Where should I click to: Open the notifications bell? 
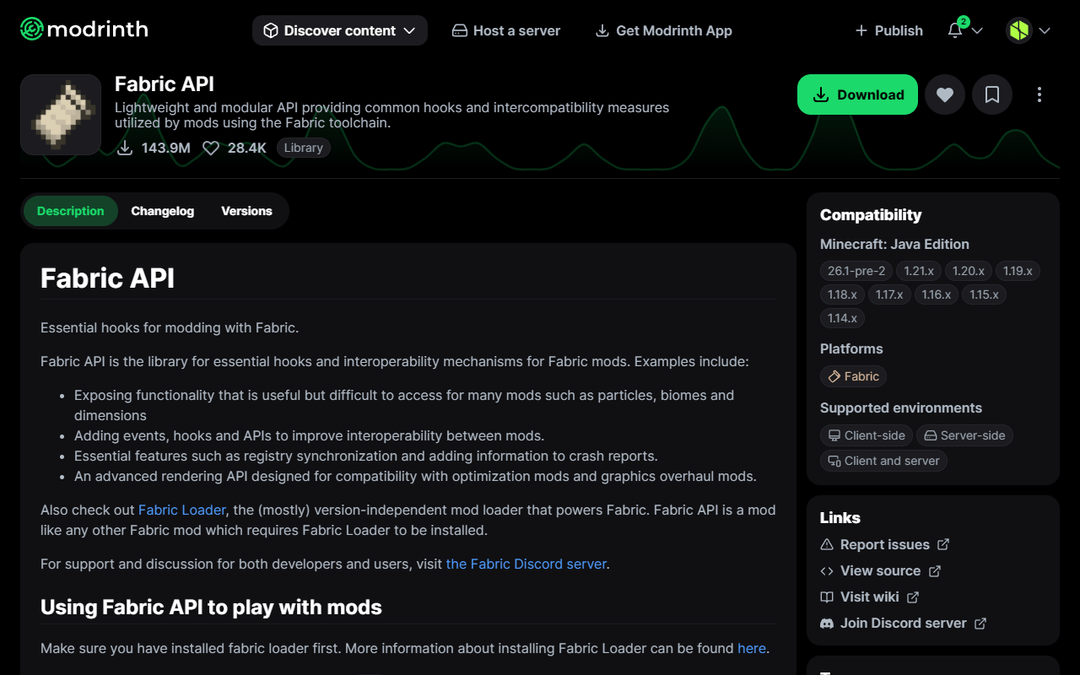956,30
